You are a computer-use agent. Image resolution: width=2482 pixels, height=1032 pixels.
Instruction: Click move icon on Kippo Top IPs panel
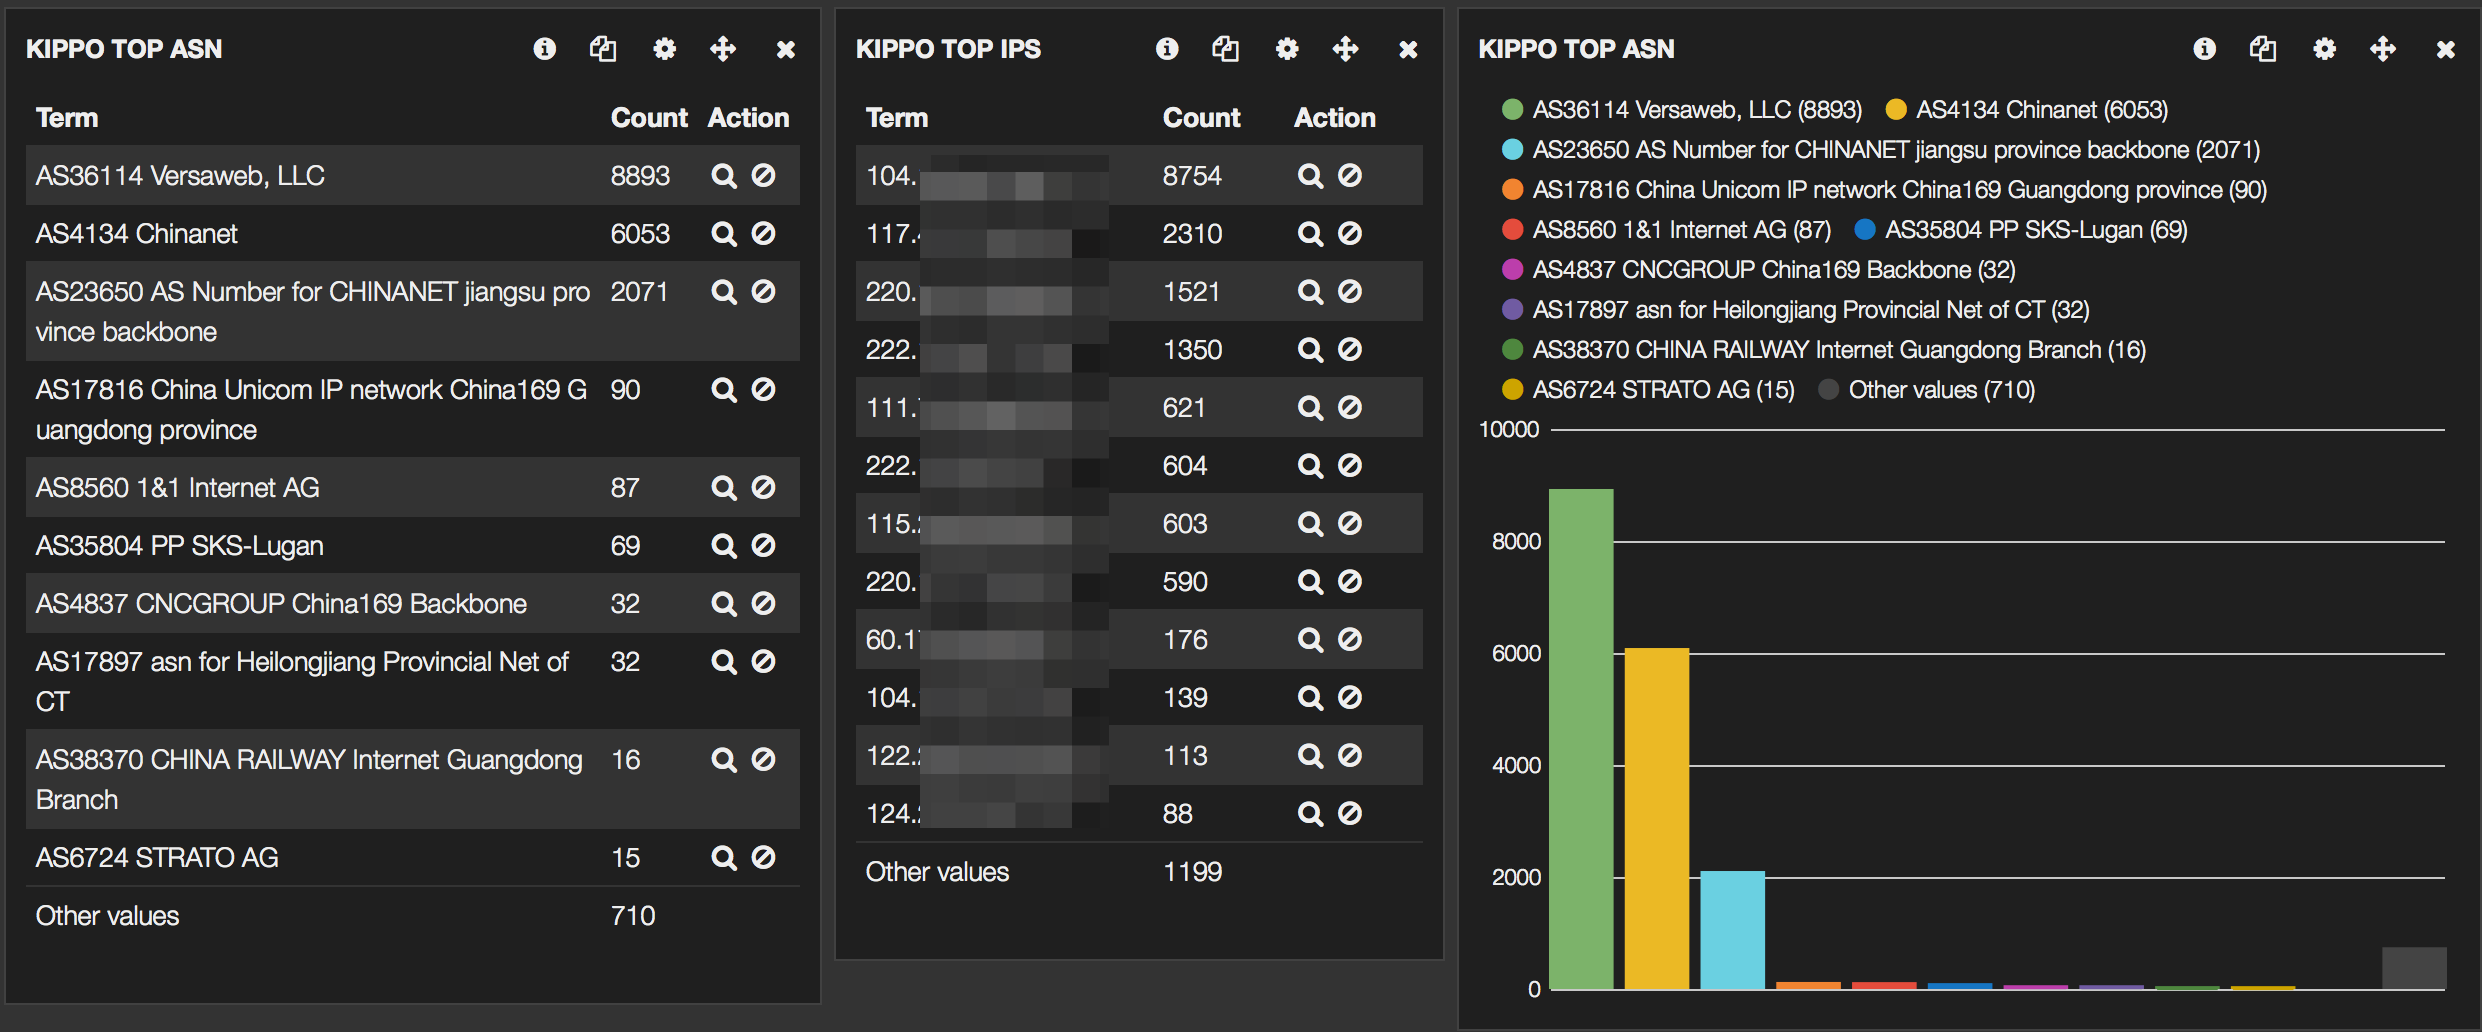click(x=1345, y=49)
